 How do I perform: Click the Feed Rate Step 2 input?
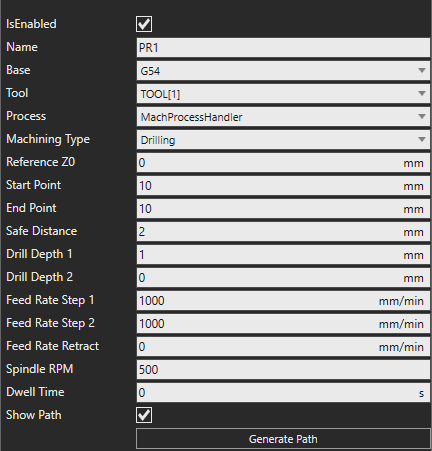click(283, 324)
